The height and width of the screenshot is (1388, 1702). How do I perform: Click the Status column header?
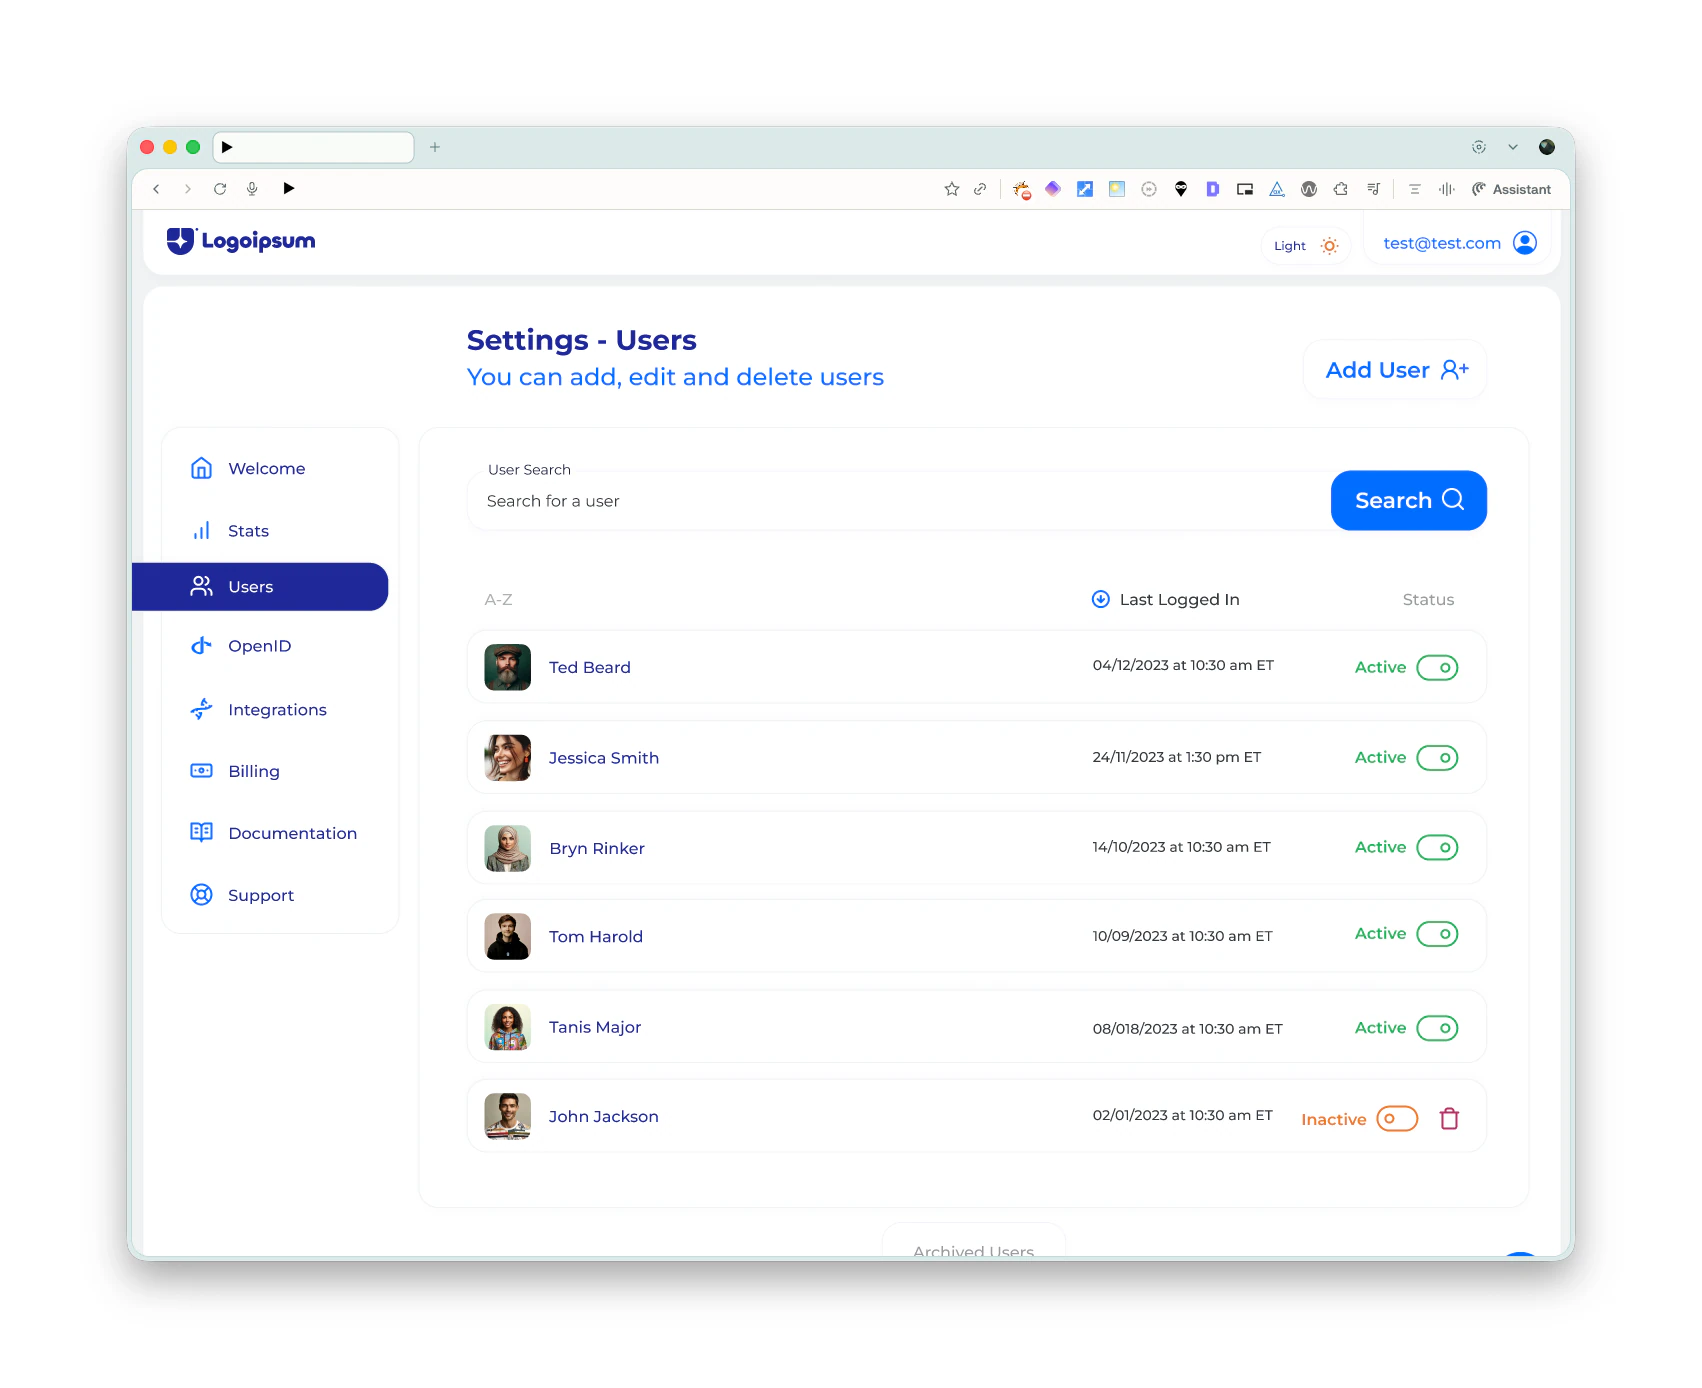click(x=1428, y=600)
